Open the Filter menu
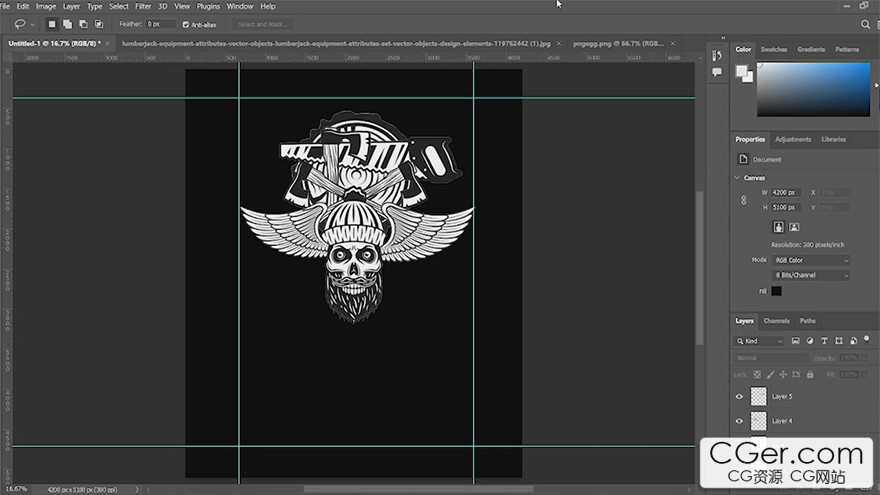880x495 pixels. click(141, 6)
